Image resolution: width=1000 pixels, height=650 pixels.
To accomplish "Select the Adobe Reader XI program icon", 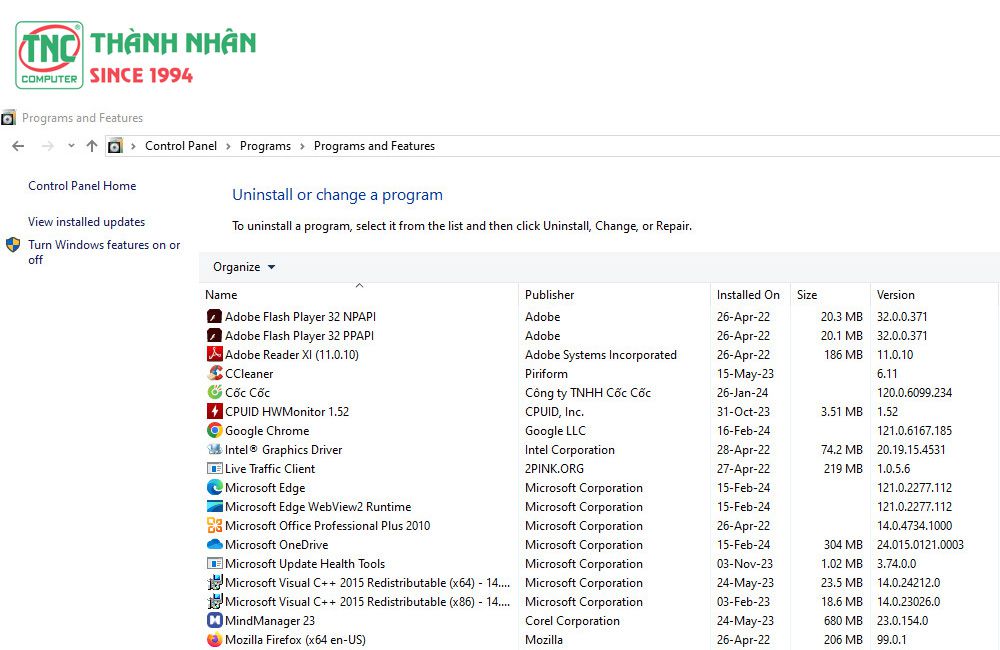I will pyautogui.click(x=214, y=354).
